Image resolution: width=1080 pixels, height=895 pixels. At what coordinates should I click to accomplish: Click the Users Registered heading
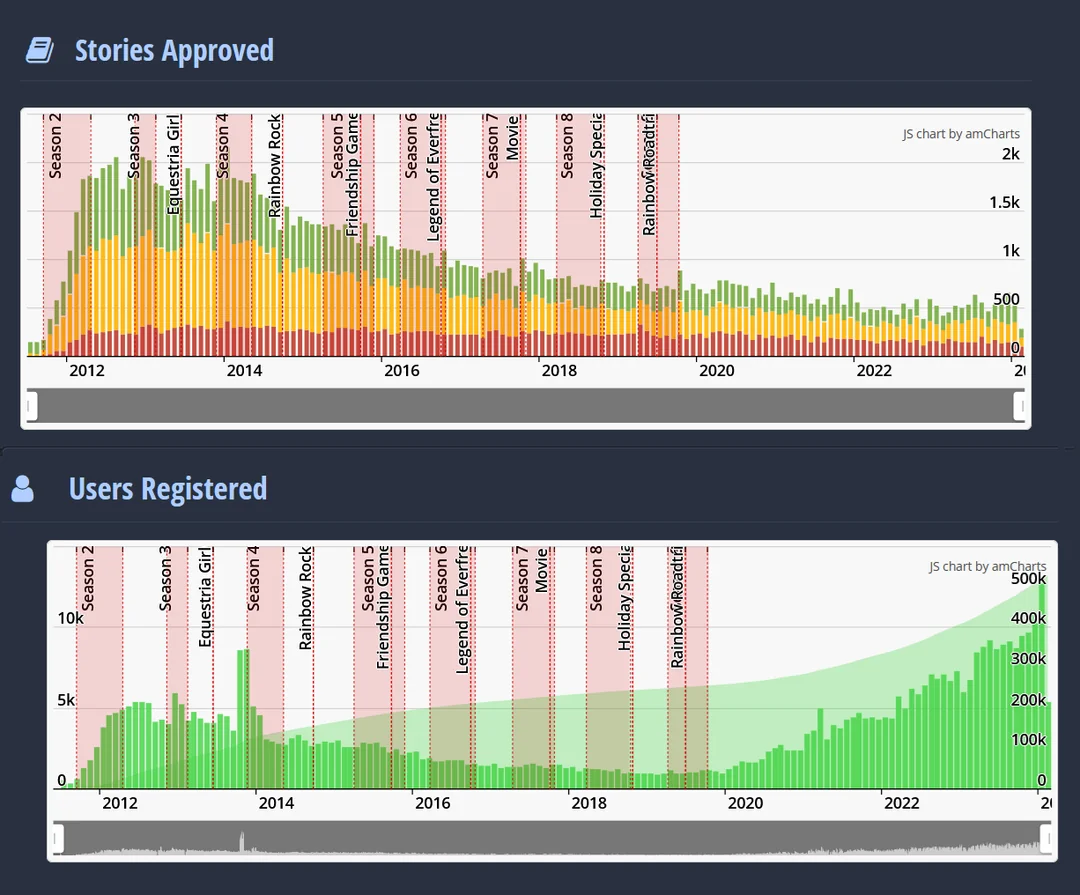167,489
